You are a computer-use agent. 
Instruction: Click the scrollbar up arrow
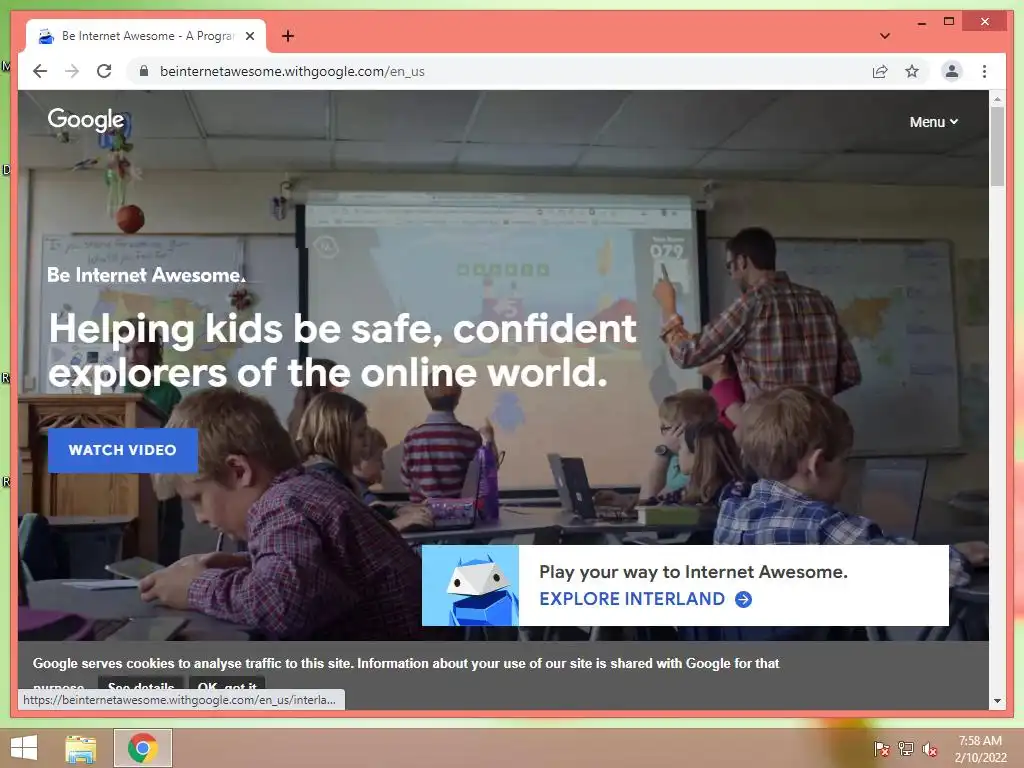997,99
